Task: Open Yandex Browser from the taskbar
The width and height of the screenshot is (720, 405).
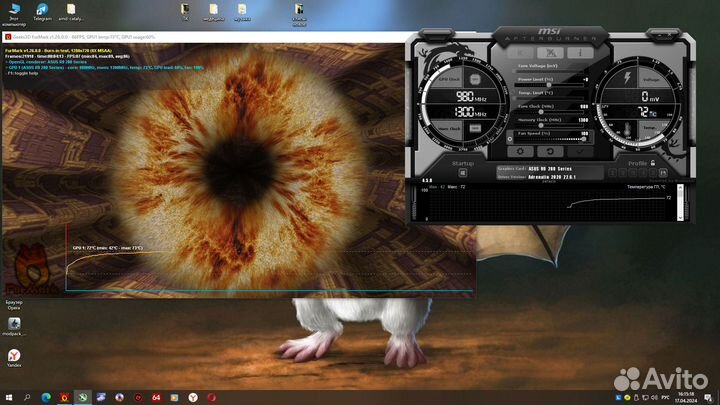Action: pos(193,397)
